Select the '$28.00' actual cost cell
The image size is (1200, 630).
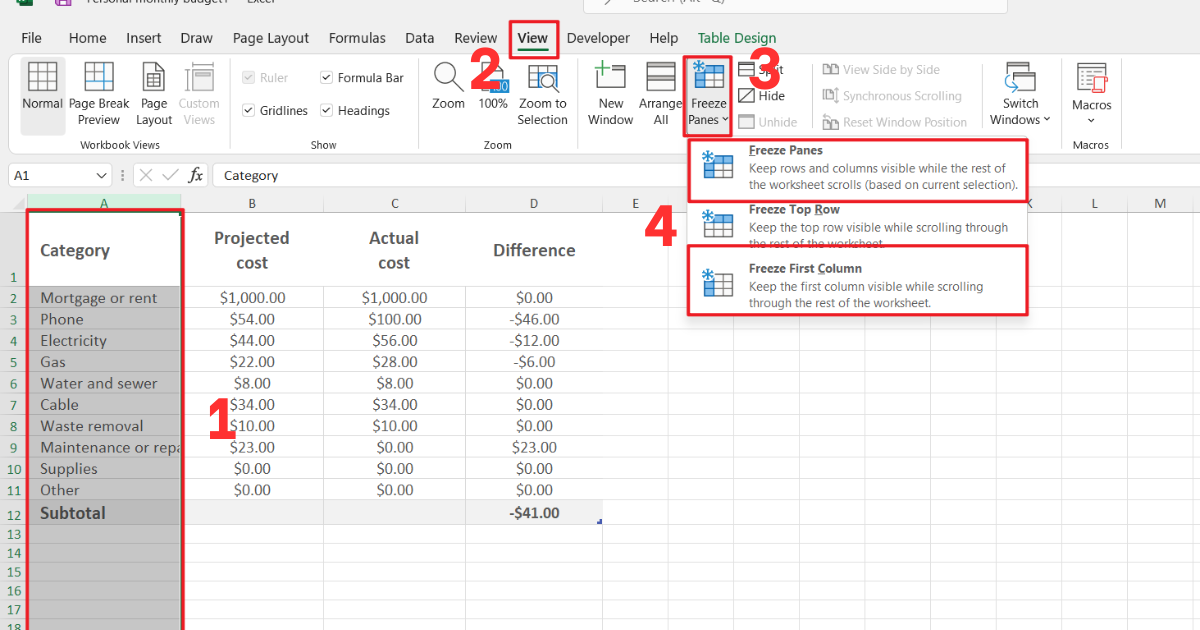tap(394, 362)
